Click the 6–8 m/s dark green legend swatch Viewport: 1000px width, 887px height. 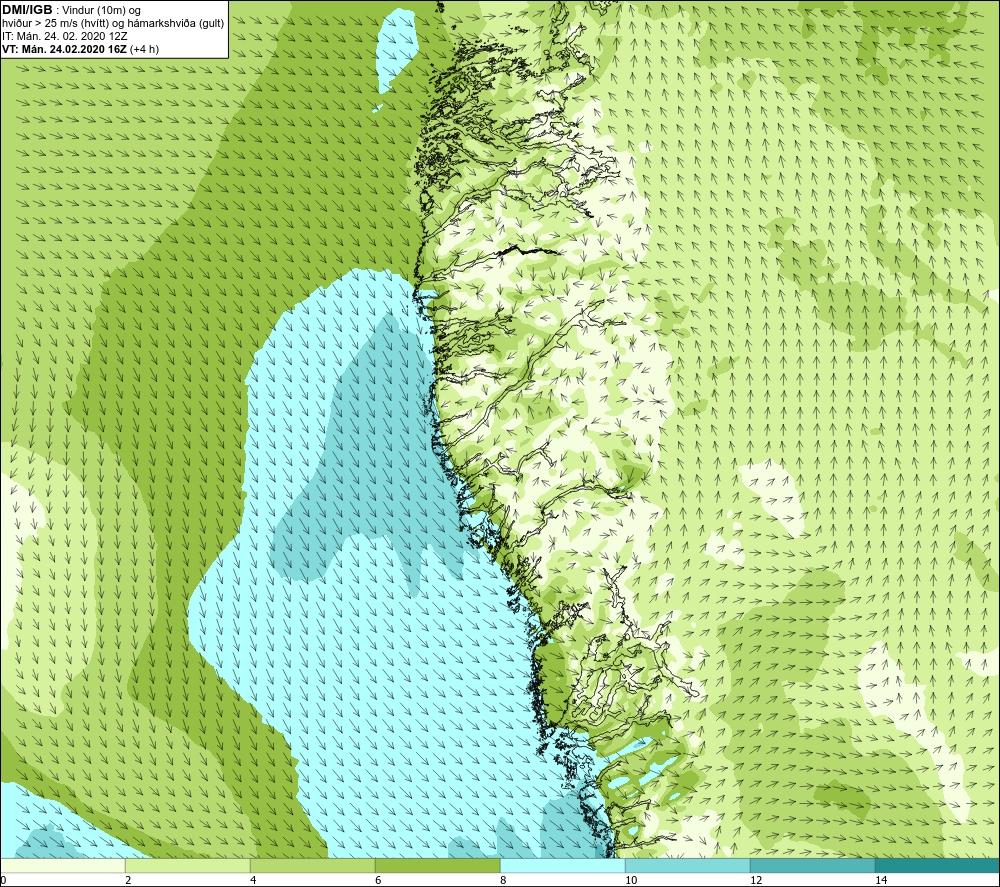point(438,865)
